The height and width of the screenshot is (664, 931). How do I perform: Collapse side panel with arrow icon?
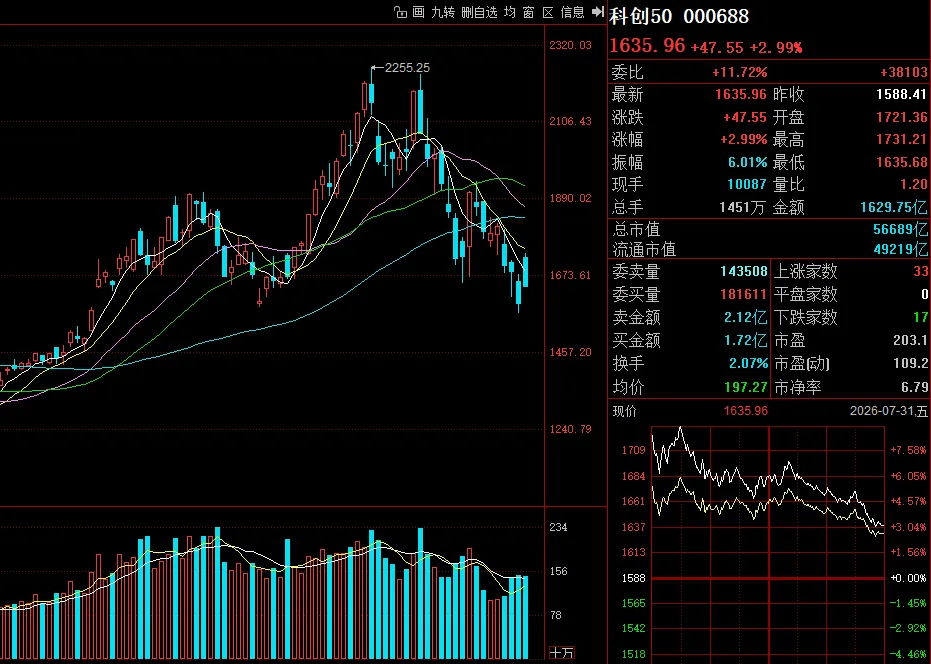click(x=598, y=12)
